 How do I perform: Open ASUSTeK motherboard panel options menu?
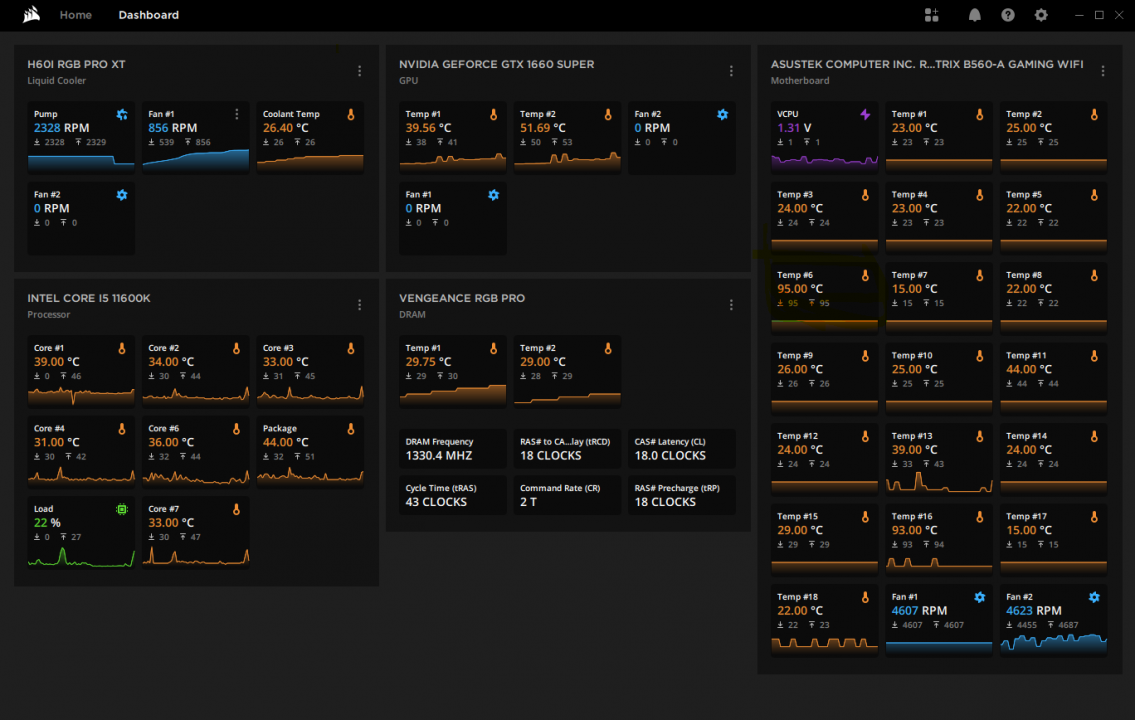(1103, 71)
